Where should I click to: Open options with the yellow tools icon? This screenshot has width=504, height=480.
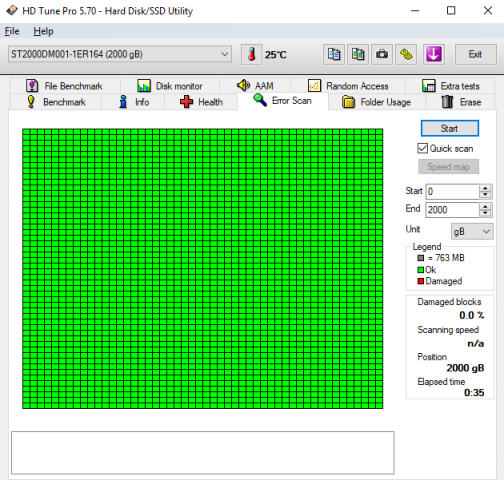(406, 54)
